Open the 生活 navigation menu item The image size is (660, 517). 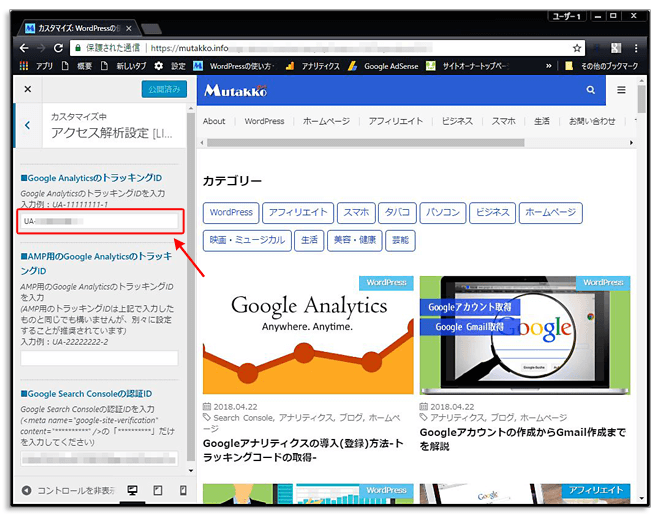tap(542, 121)
